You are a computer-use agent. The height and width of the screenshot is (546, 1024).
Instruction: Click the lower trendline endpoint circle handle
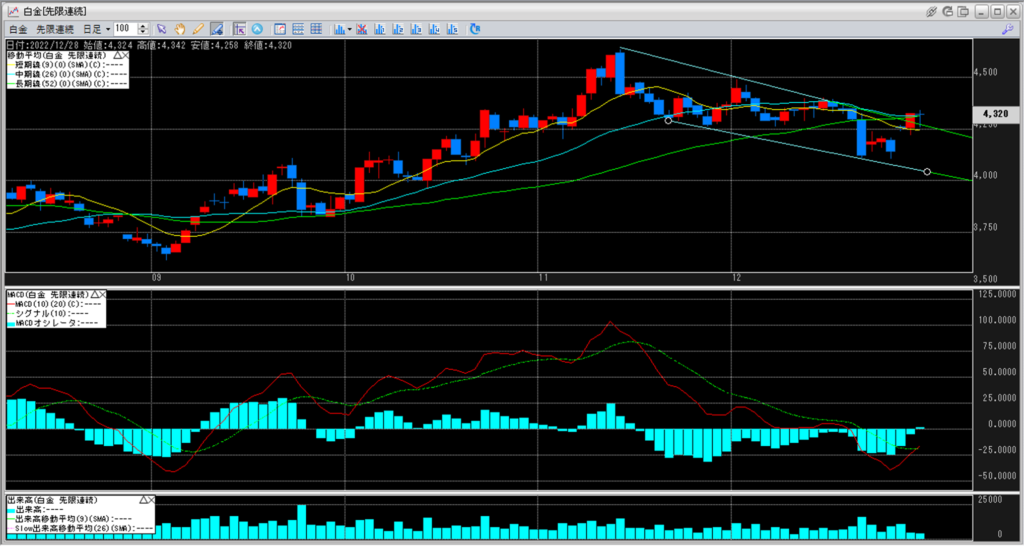(927, 172)
